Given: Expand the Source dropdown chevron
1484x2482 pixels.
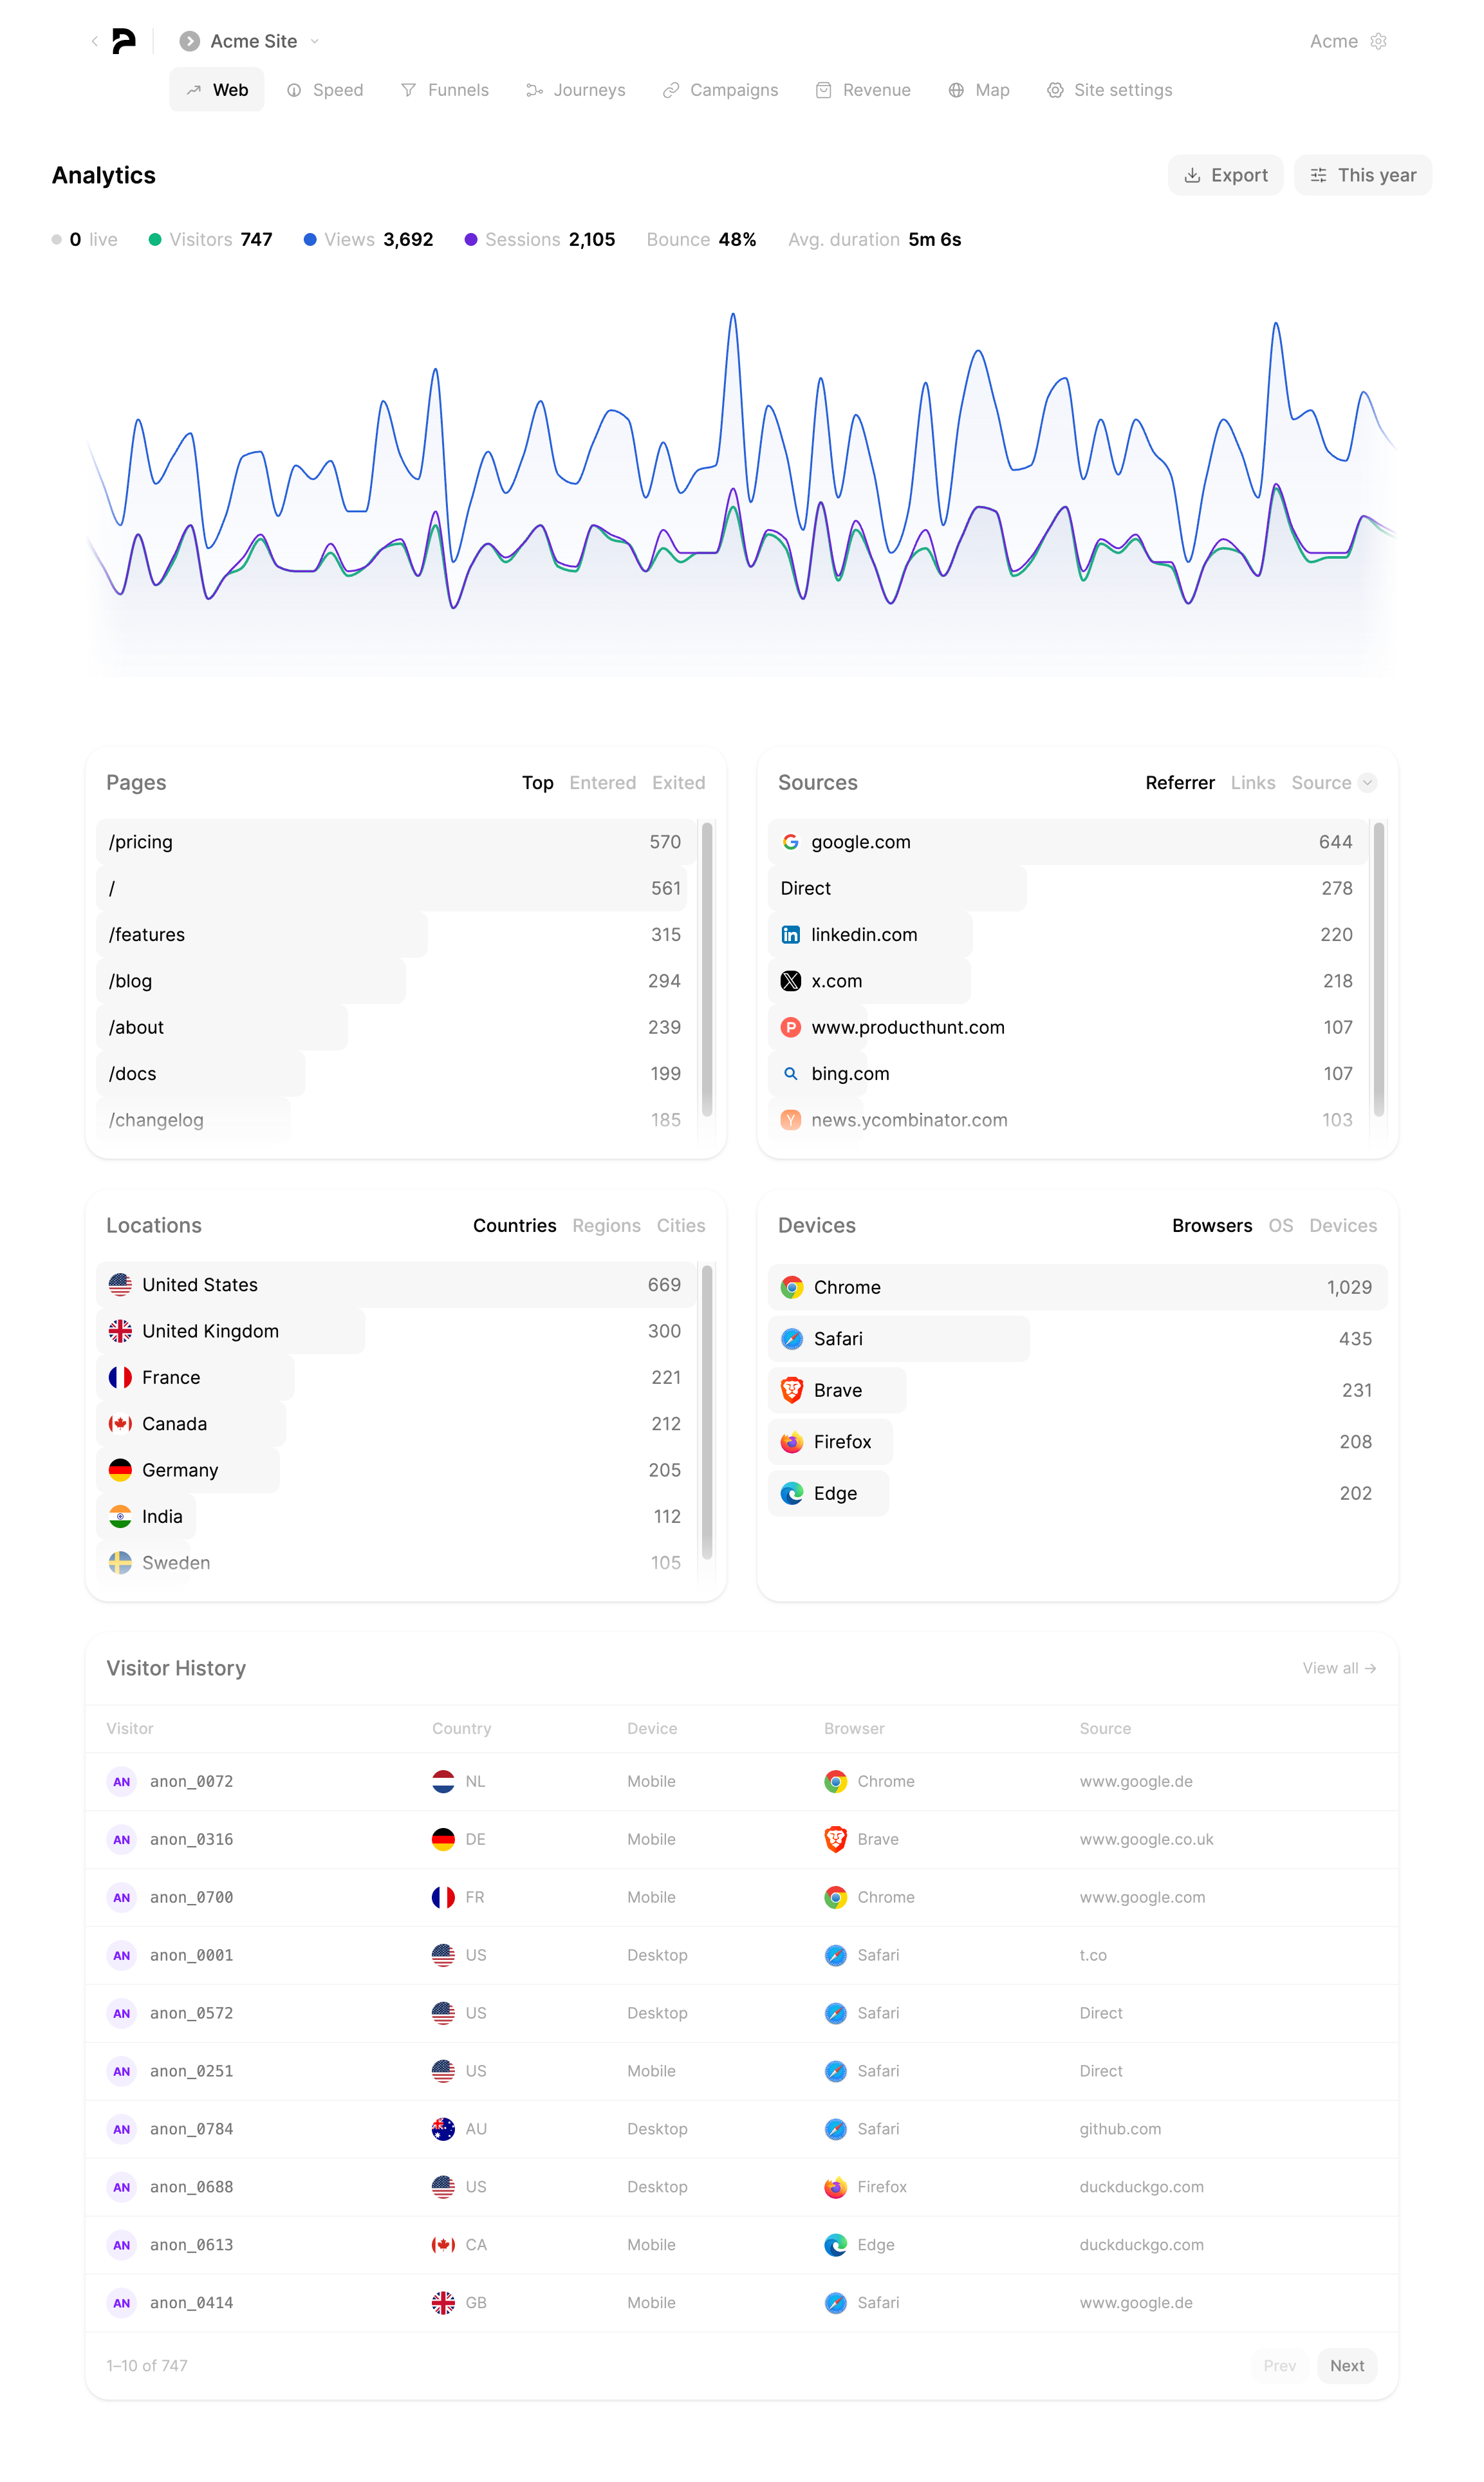Looking at the screenshot, I should [1367, 783].
